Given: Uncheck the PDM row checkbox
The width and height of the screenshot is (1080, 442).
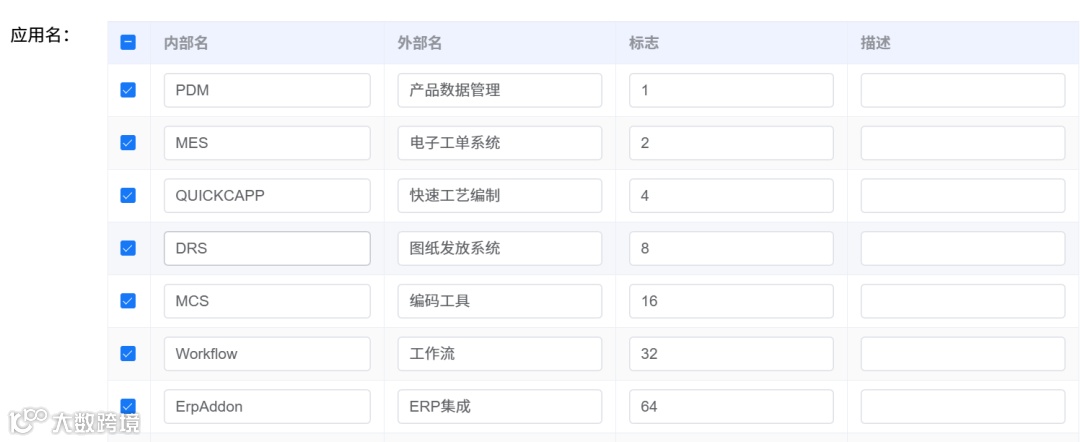Looking at the screenshot, I should click(x=128, y=90).
